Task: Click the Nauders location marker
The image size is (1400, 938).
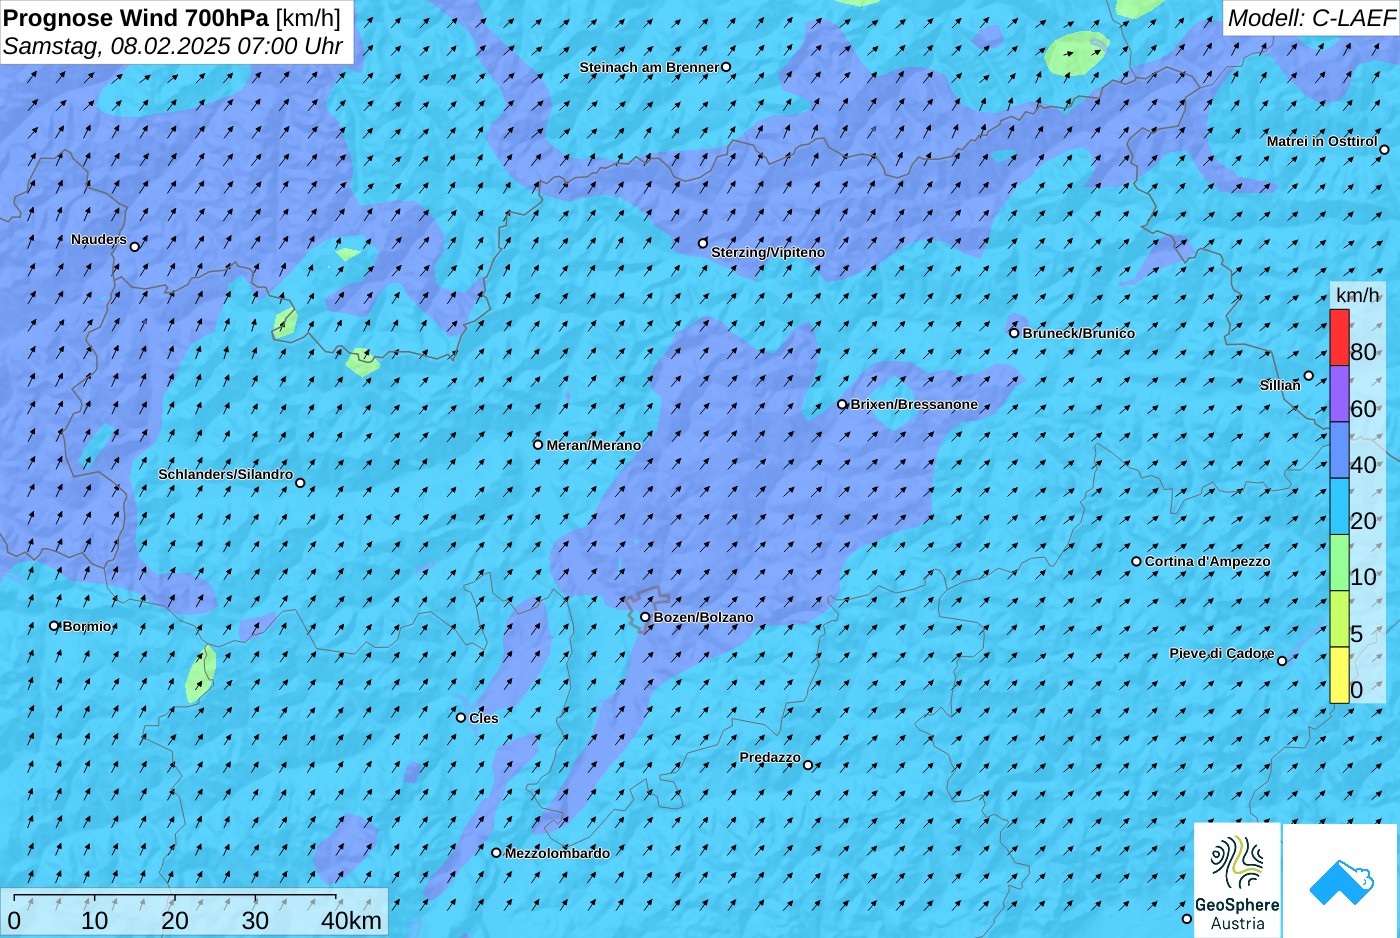Action: click(134, 246)
